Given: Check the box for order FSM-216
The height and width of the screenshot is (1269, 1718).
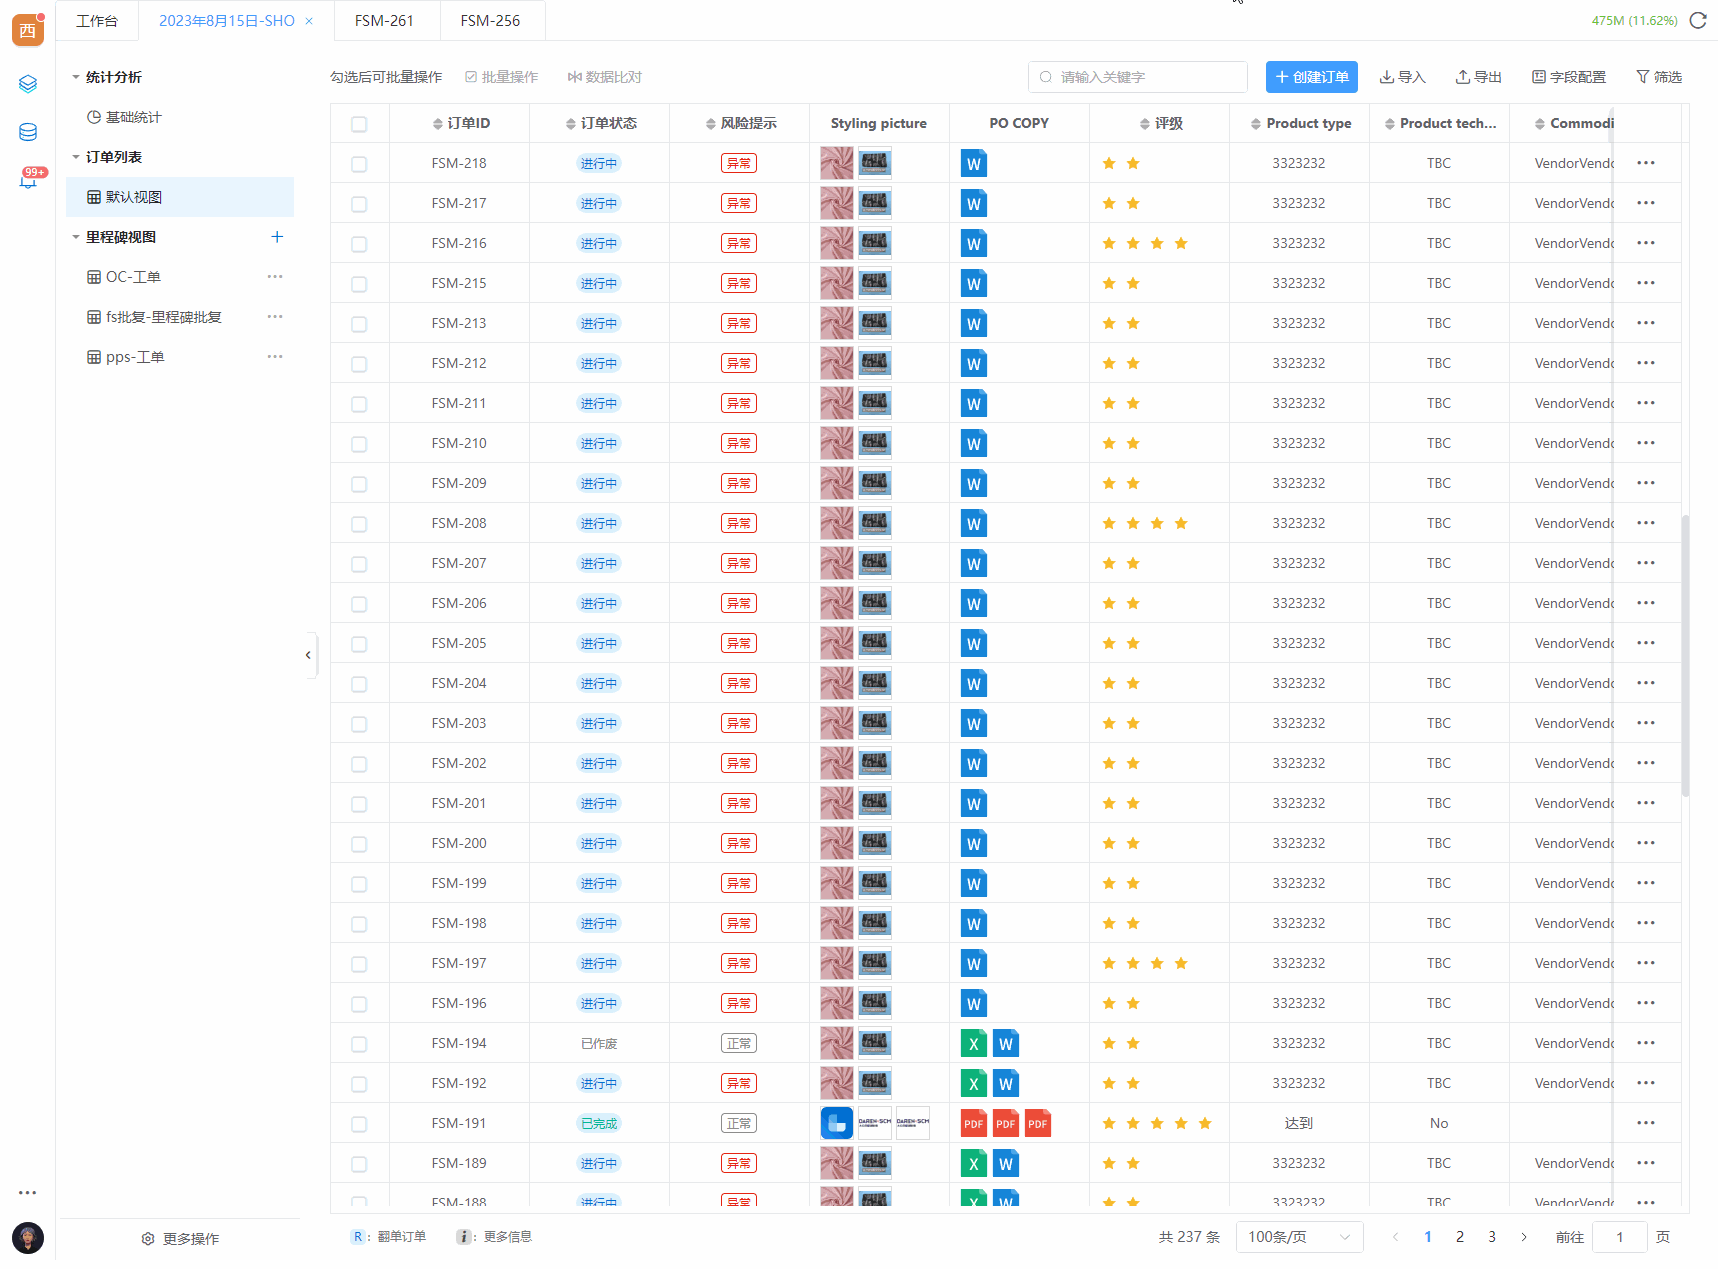Looking at the screenshot, I should click(359, 244).
